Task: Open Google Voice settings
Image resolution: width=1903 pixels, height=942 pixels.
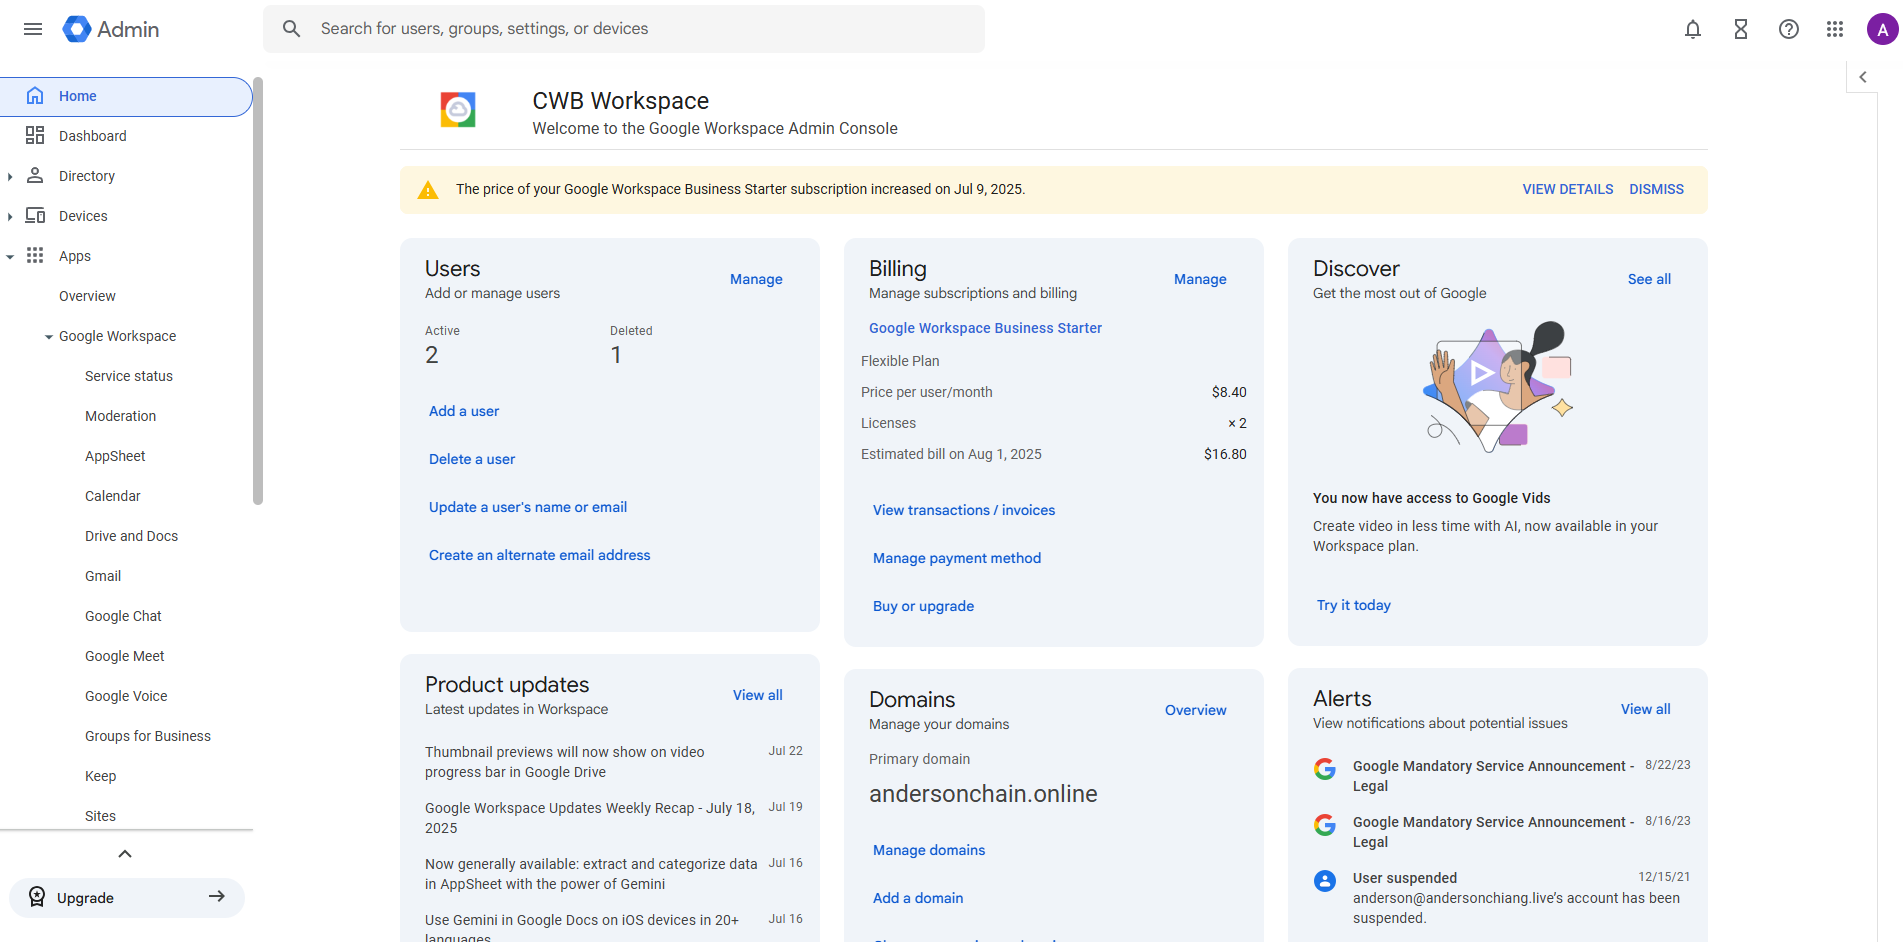Action: click(126, 696)
